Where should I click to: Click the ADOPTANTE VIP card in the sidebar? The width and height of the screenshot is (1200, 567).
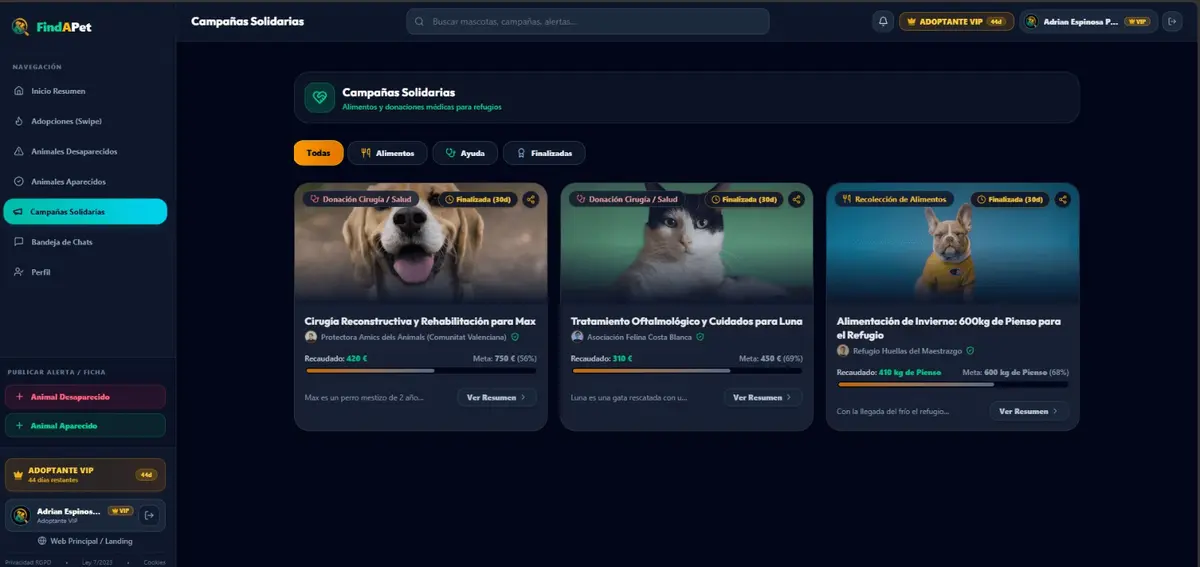tap(85, 475)
